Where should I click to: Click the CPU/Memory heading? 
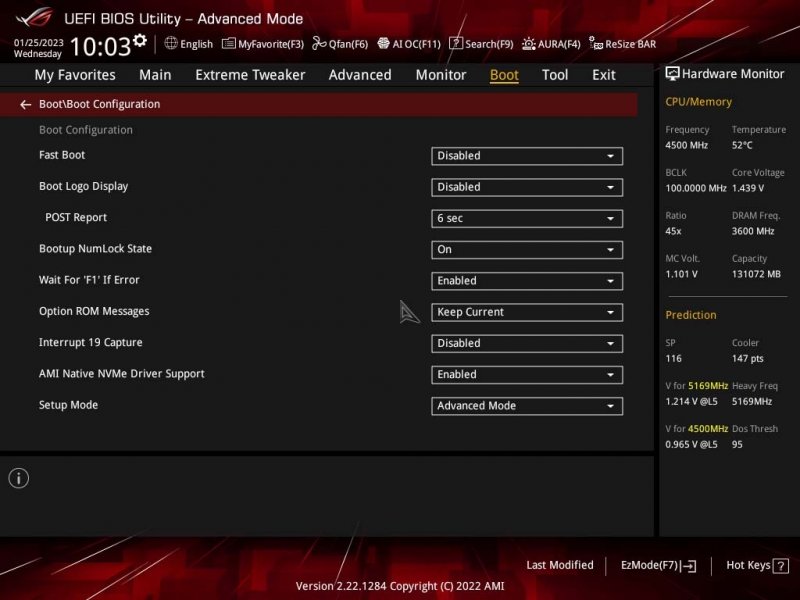698,102
